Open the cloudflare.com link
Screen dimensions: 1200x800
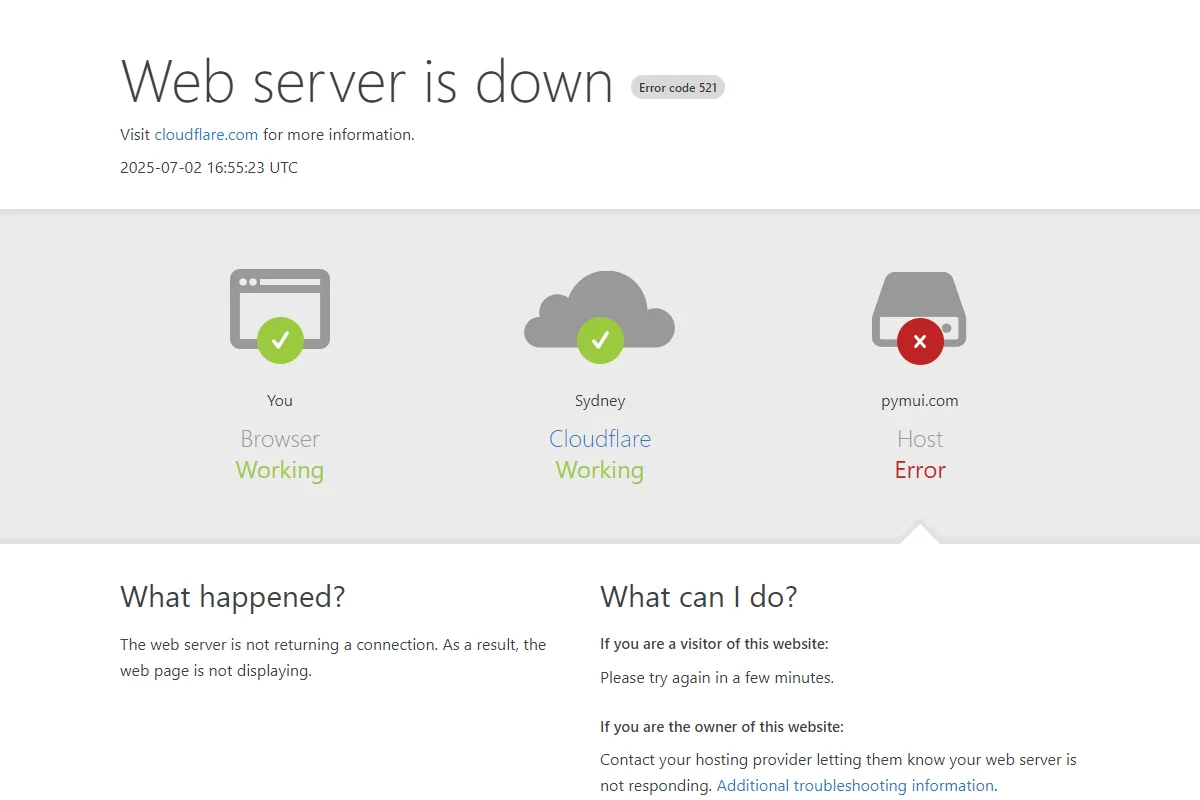[x=206, y=135]
